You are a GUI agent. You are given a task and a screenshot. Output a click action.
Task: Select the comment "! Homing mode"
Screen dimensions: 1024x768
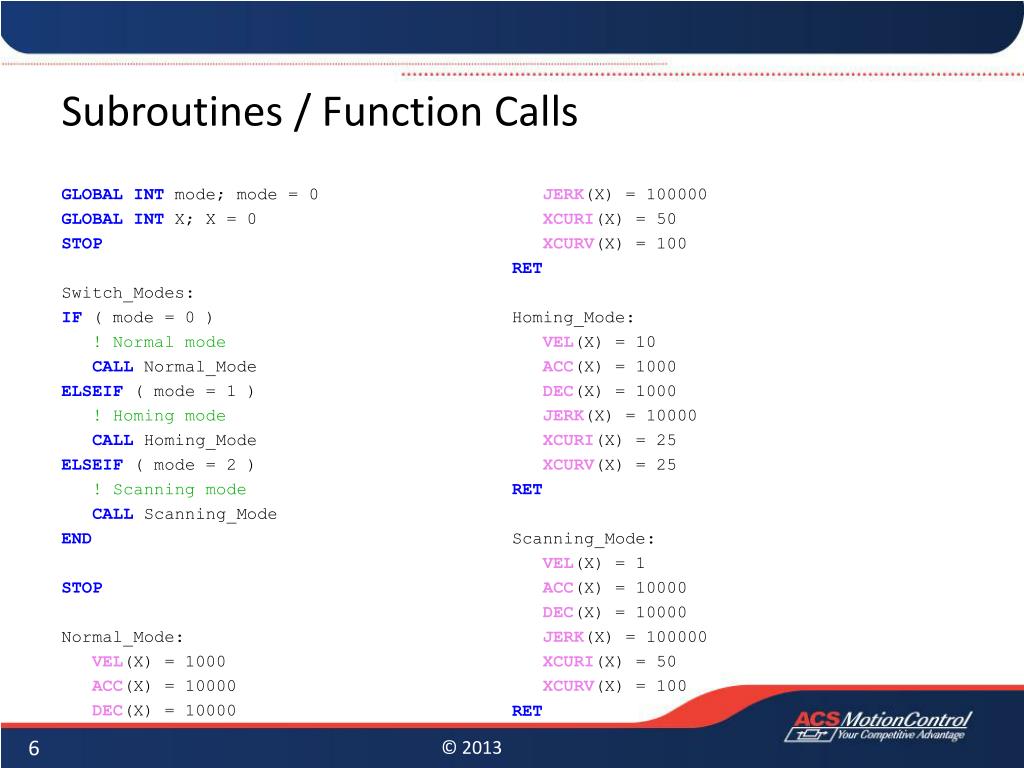click(x=159, y=416)
